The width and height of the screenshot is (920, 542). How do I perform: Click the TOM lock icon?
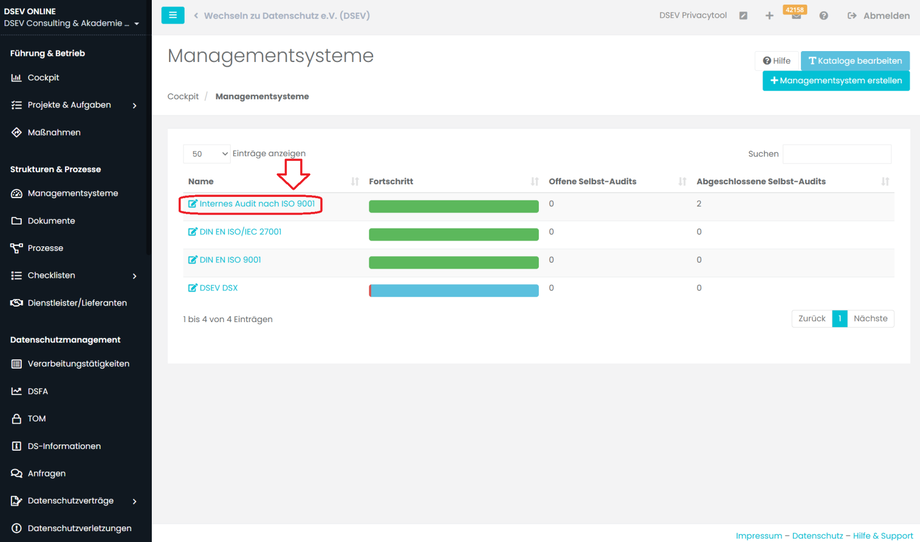(16, 419)
